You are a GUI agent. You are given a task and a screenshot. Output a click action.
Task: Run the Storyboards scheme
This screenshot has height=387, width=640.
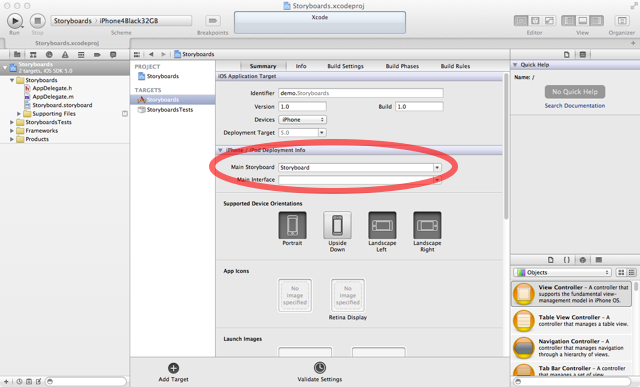[15, 21]
